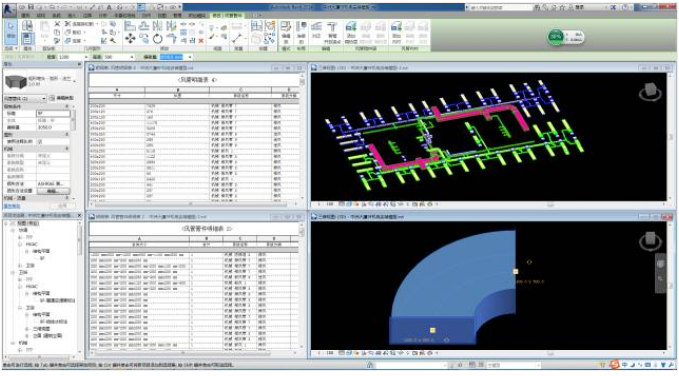Click the Edit button beside insulation settings
Viewport: 679px width, 376px height.
[53, 191]
